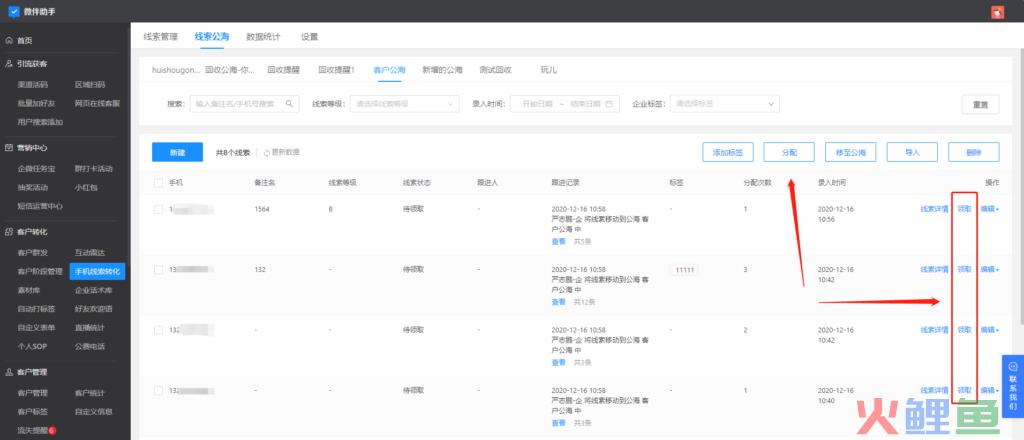Click the 删除 button
Viewport: 1024px width, 440px height.
pyautogui.click(x=974, y=152)
